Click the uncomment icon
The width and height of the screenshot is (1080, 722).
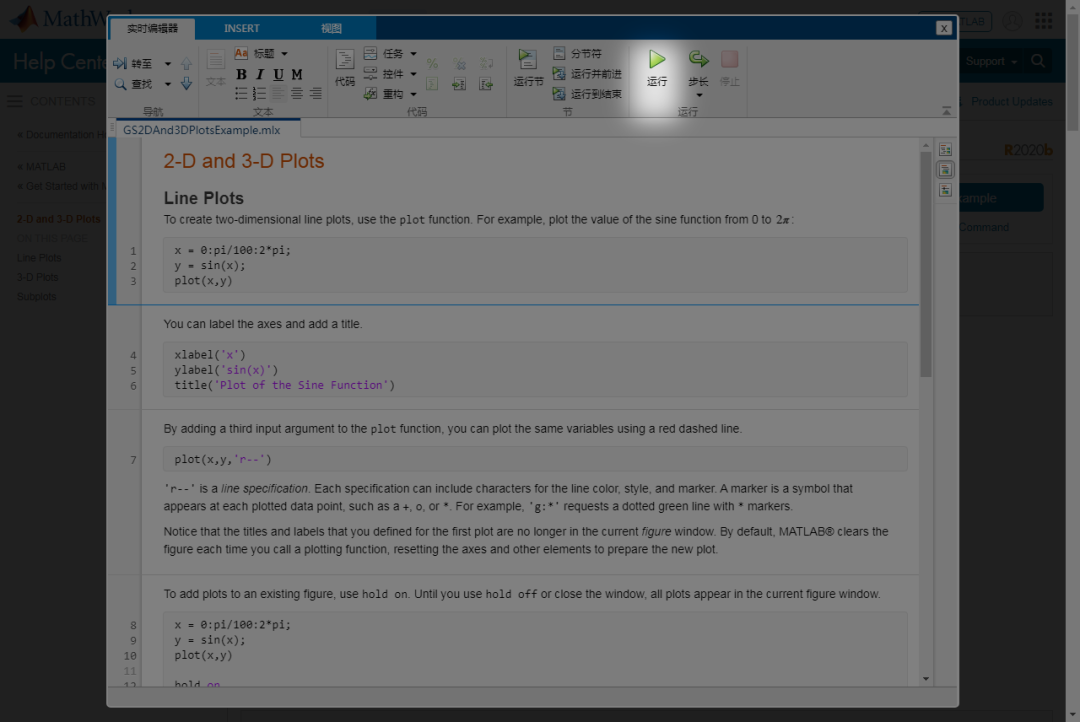pyautogui.click(x=459, y=63)
